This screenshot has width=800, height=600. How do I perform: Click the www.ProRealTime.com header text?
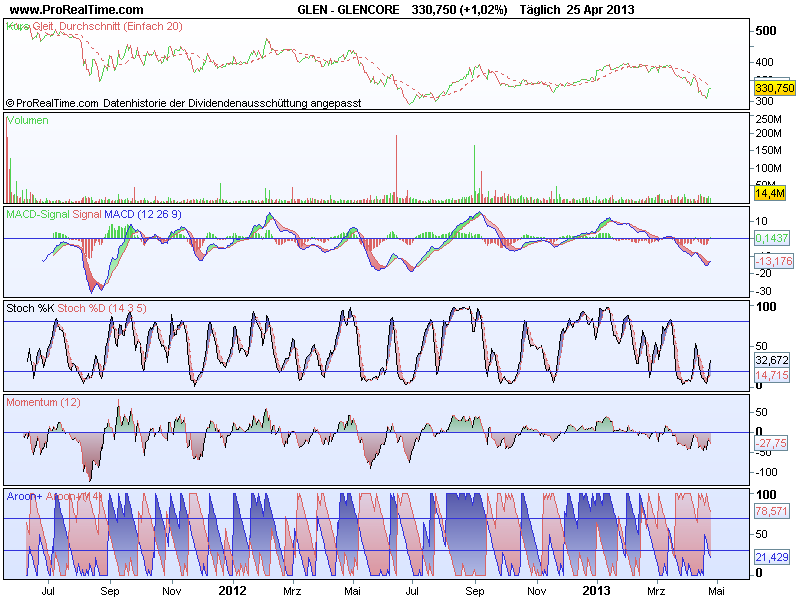[x=77, y=9]
